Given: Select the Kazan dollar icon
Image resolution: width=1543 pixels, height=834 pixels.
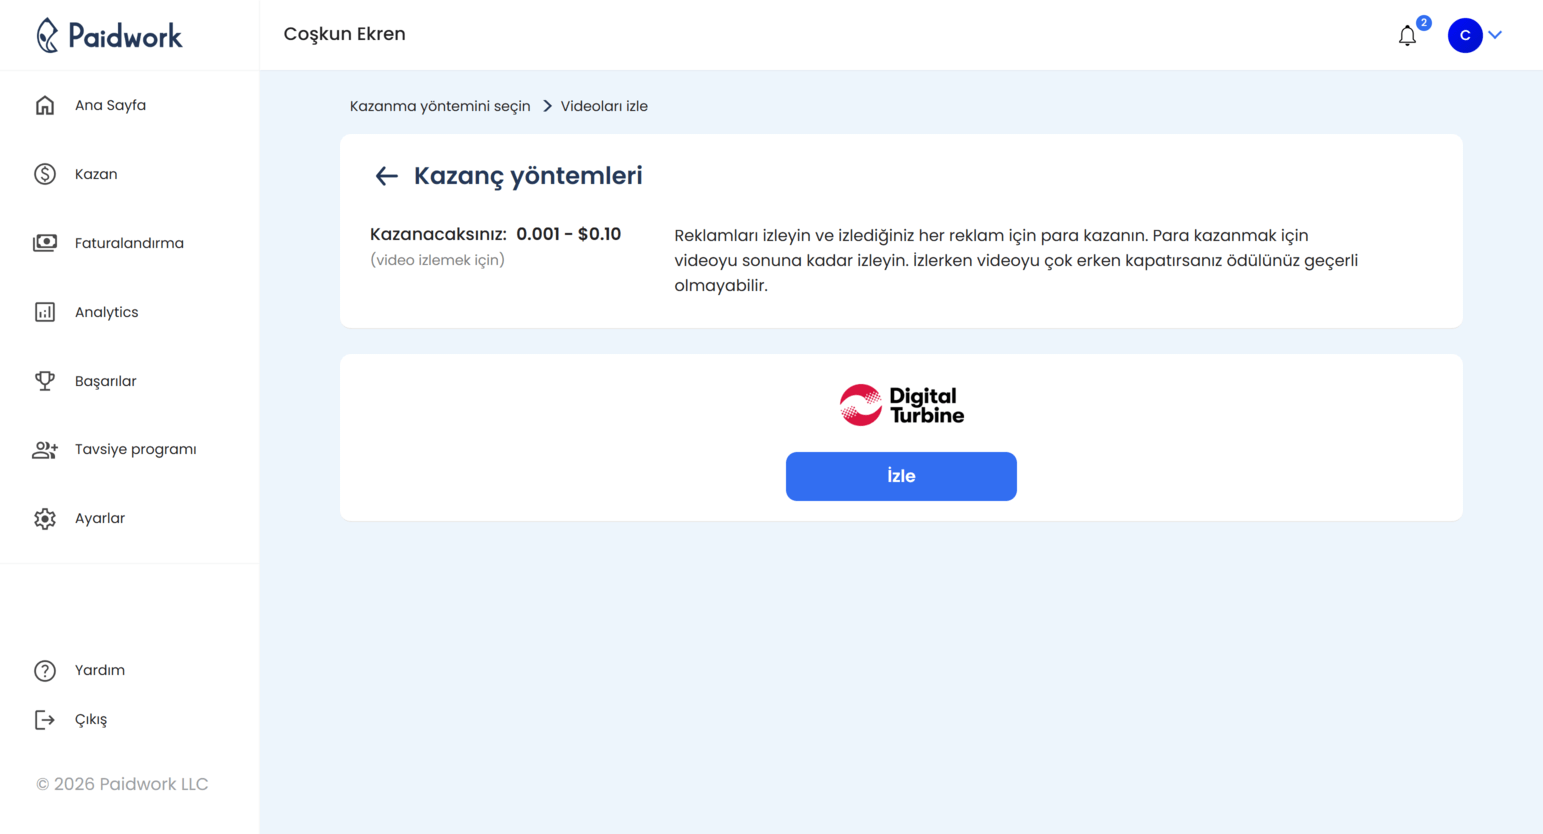Looking at the screenshot, I should (x=45, y=173).
